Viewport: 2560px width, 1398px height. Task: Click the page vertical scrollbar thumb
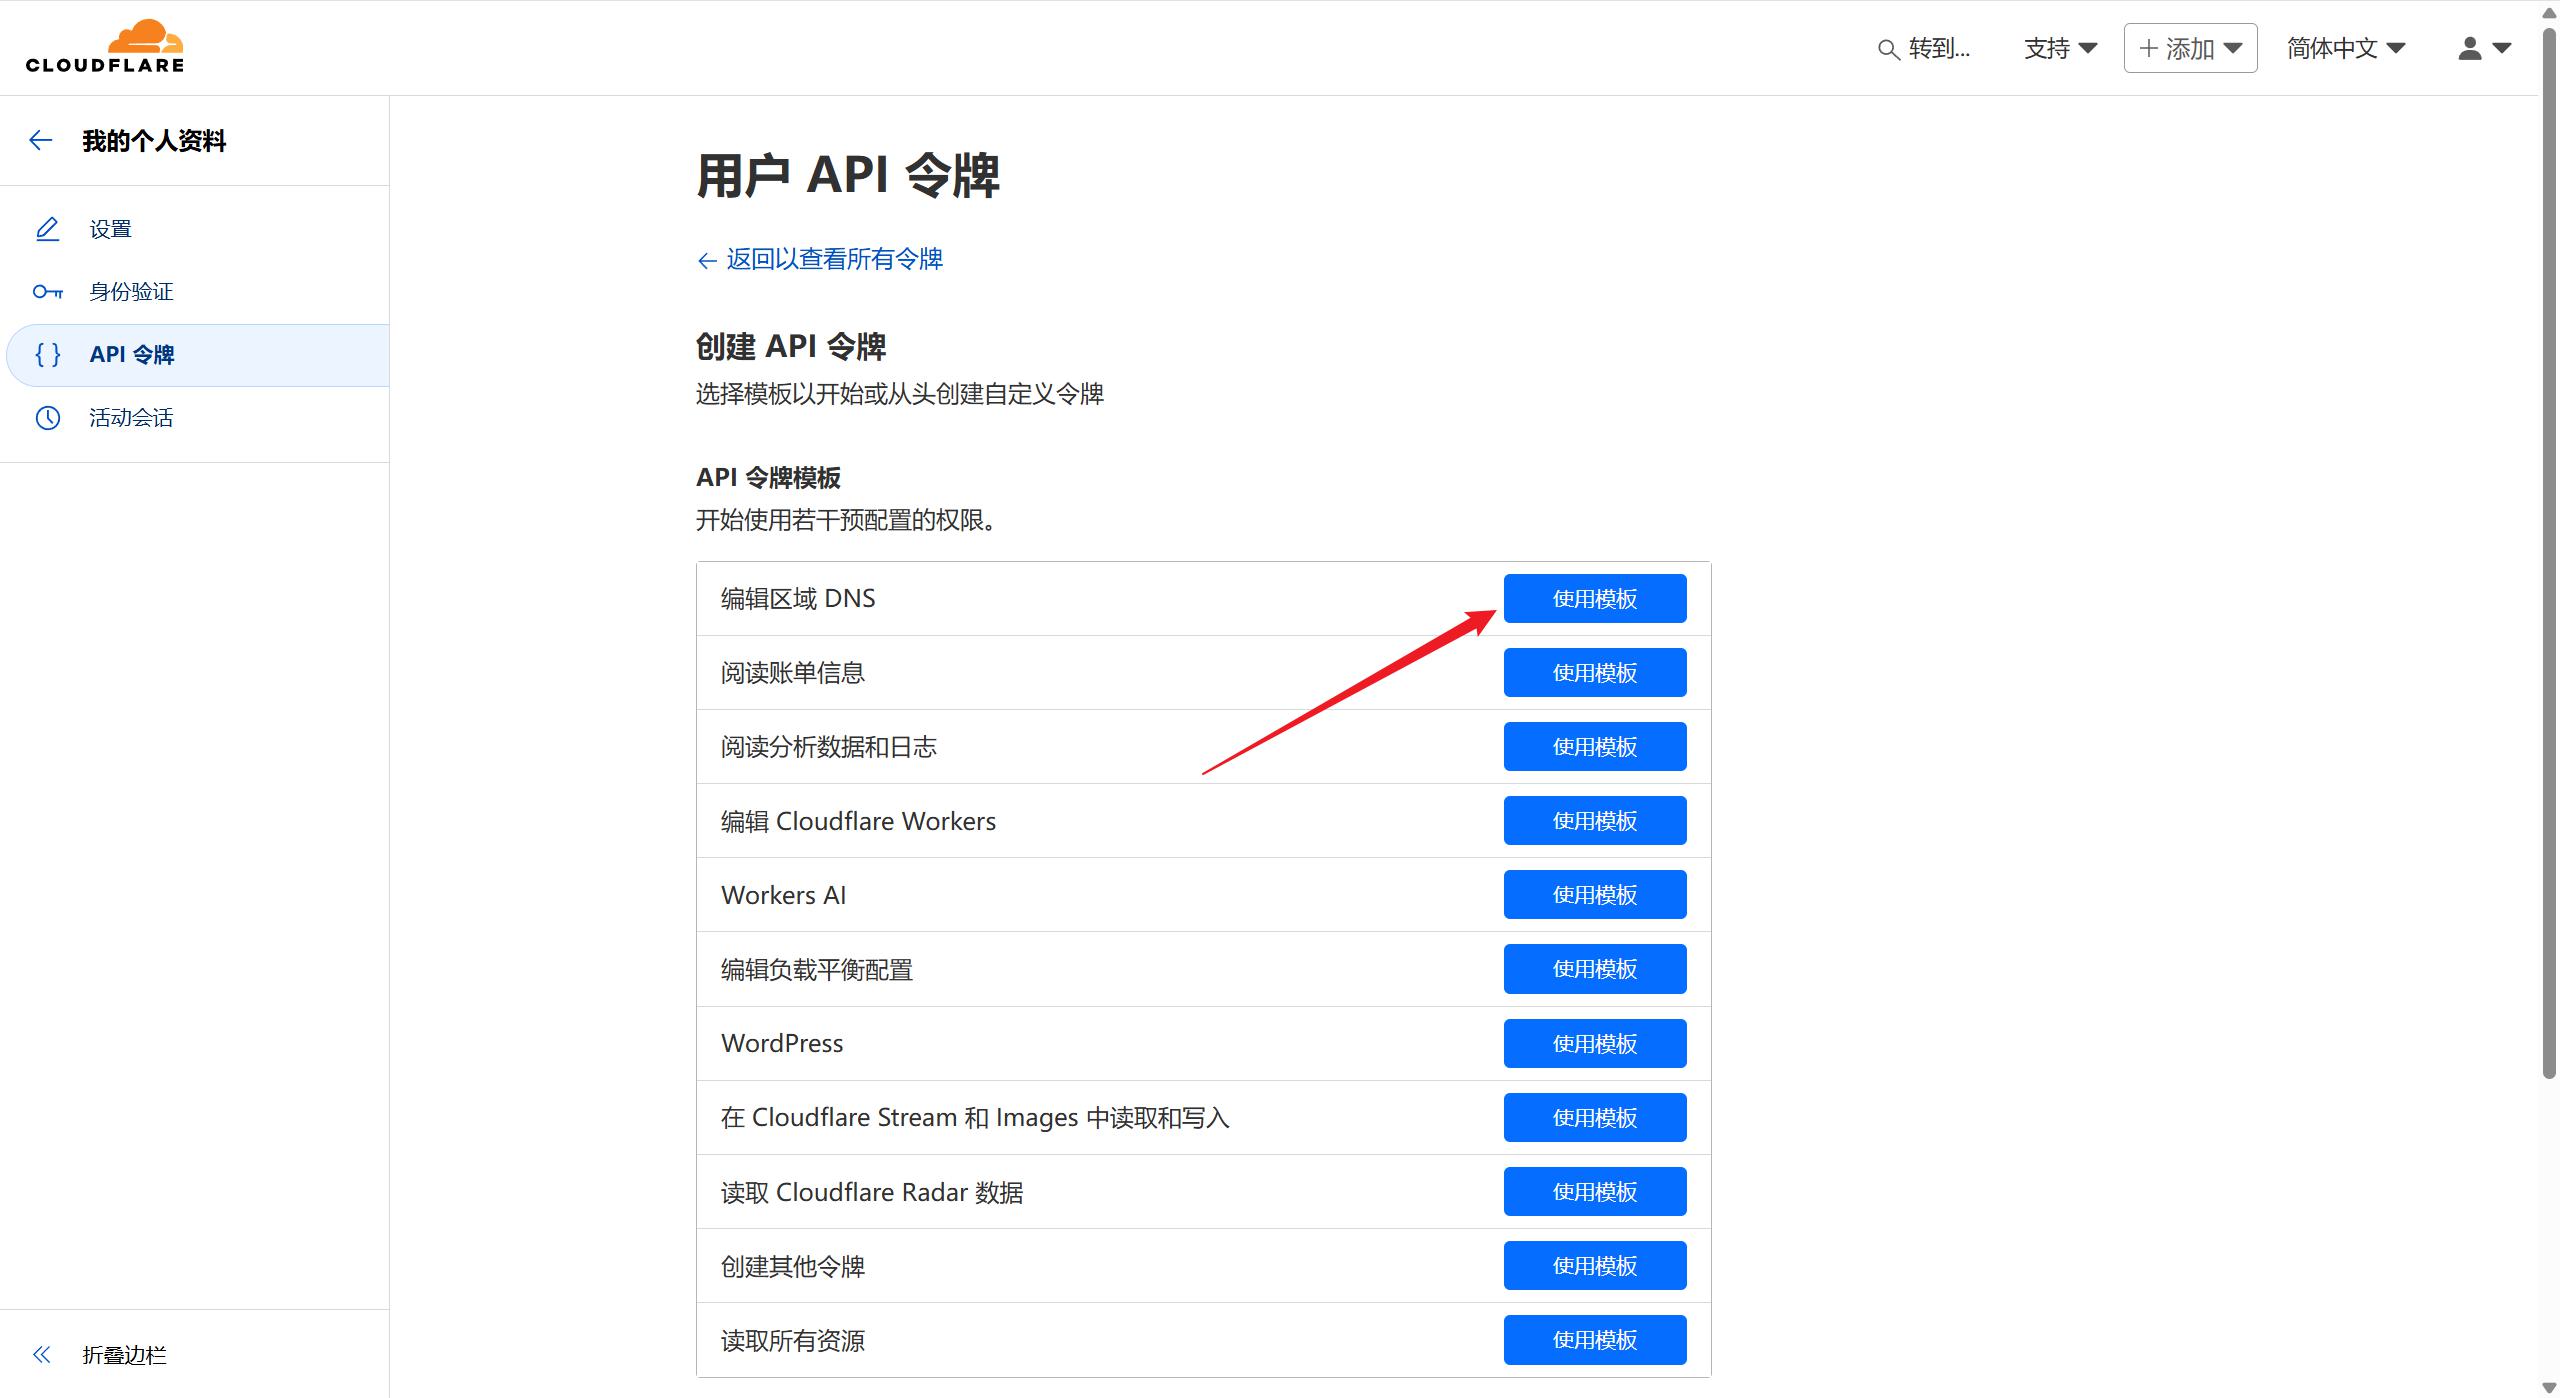coord(2550,553)
